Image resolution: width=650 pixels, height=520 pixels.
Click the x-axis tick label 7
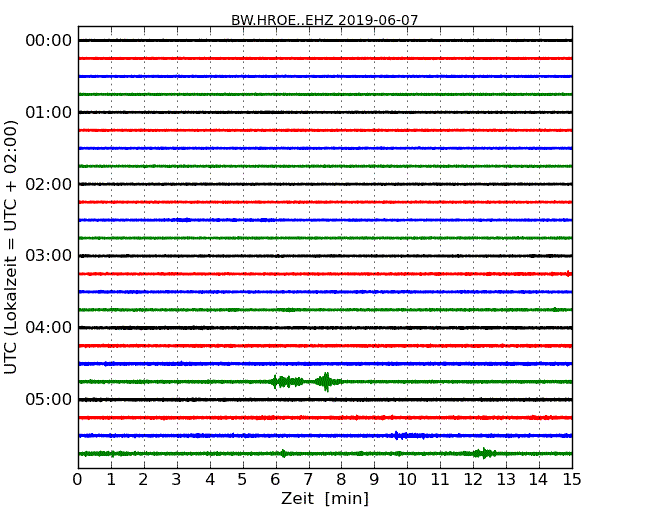pyautogui.click(x=308, y=480)
